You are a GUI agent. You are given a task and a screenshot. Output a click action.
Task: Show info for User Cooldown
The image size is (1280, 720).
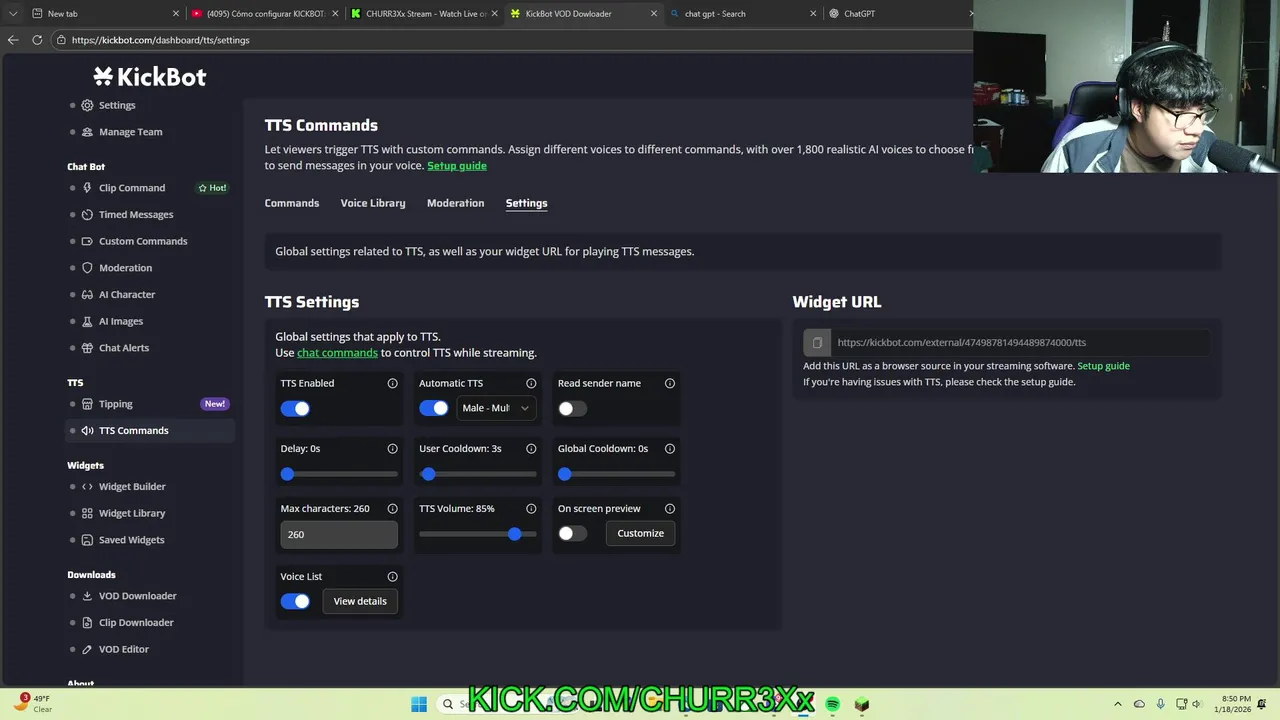531,449
